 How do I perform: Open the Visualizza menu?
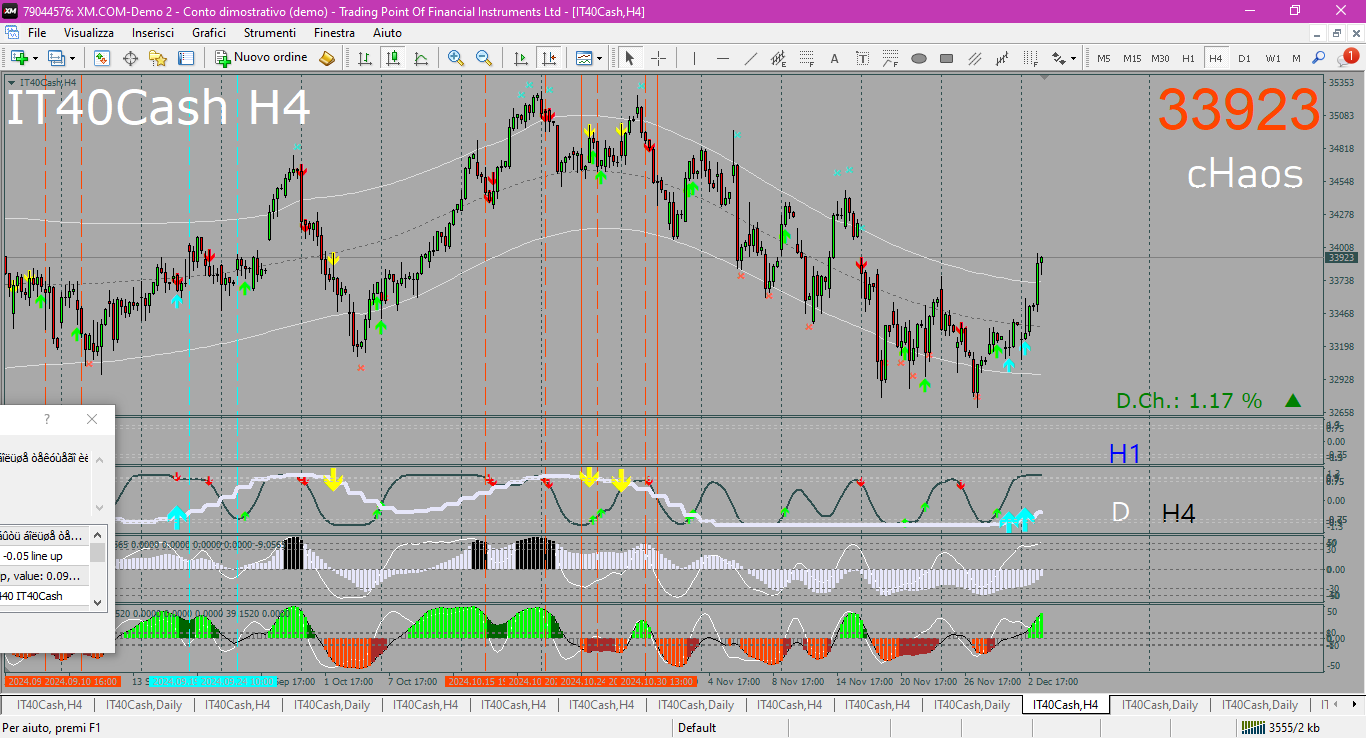click(89, 33)
